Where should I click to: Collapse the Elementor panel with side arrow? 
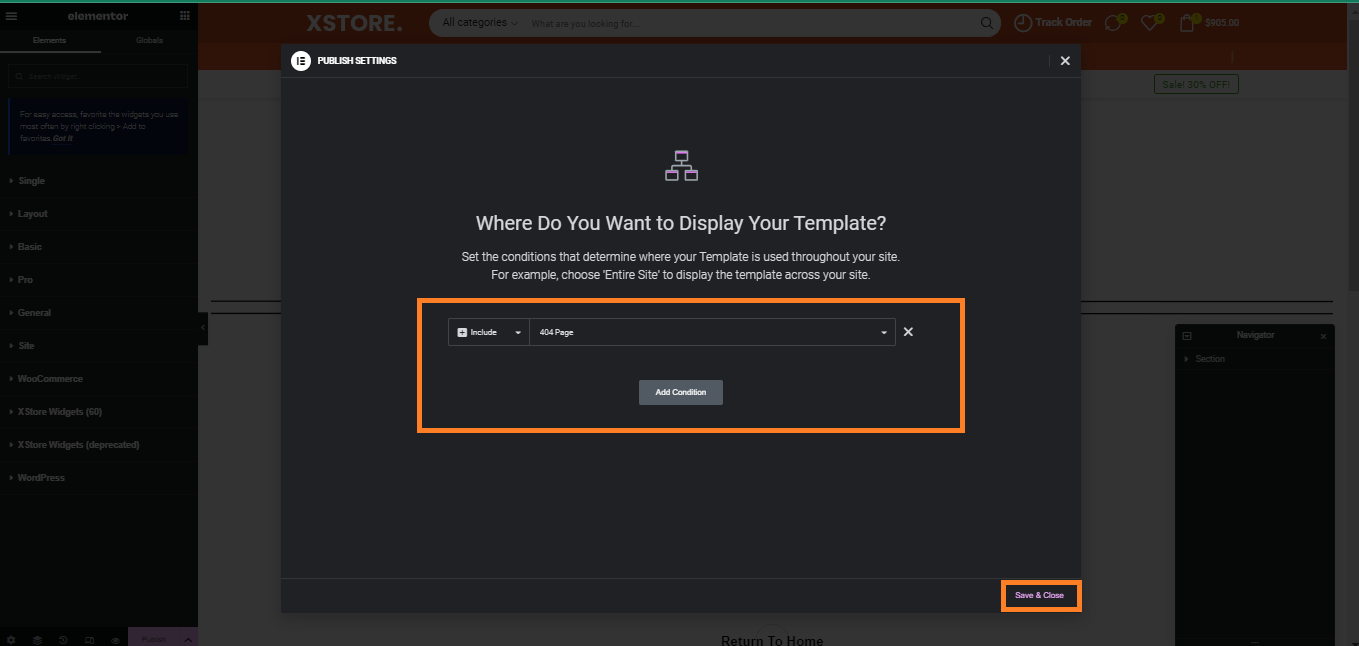[x=203, y=328]
